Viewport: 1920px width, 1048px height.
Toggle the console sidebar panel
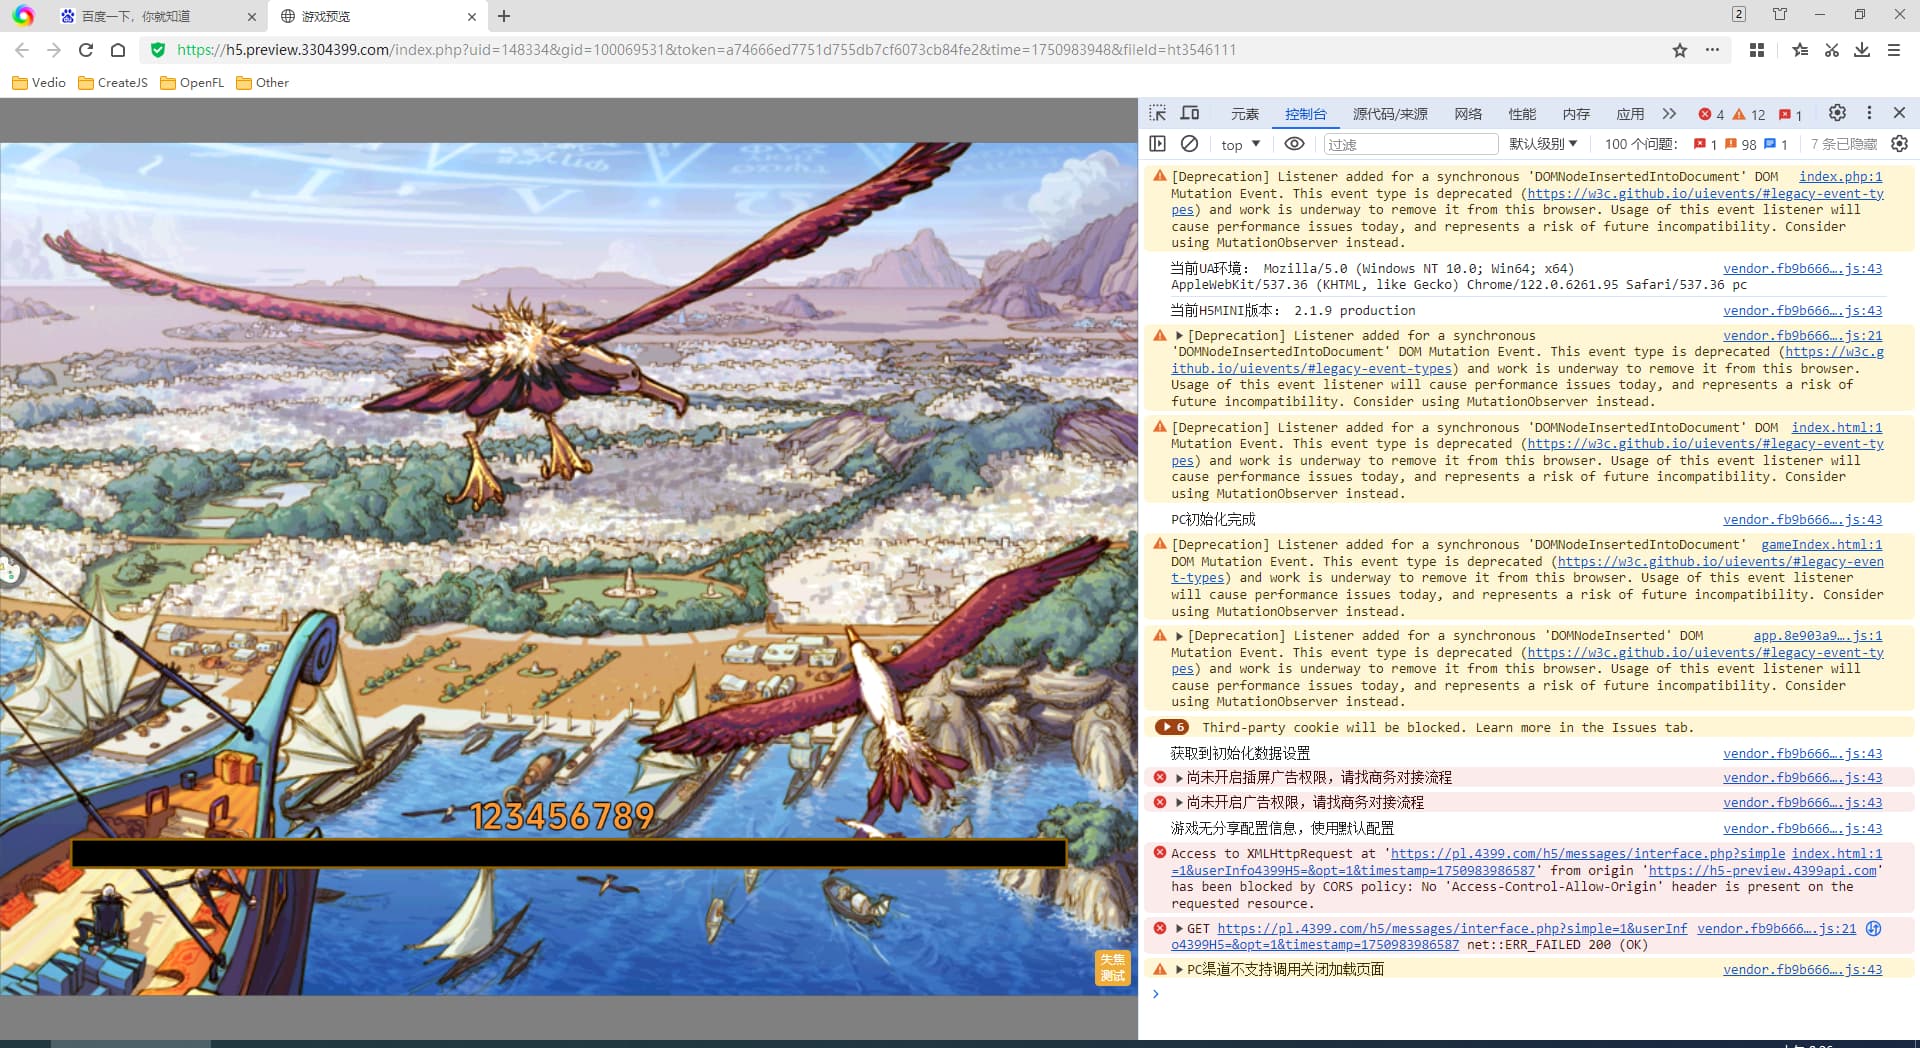1158,144
